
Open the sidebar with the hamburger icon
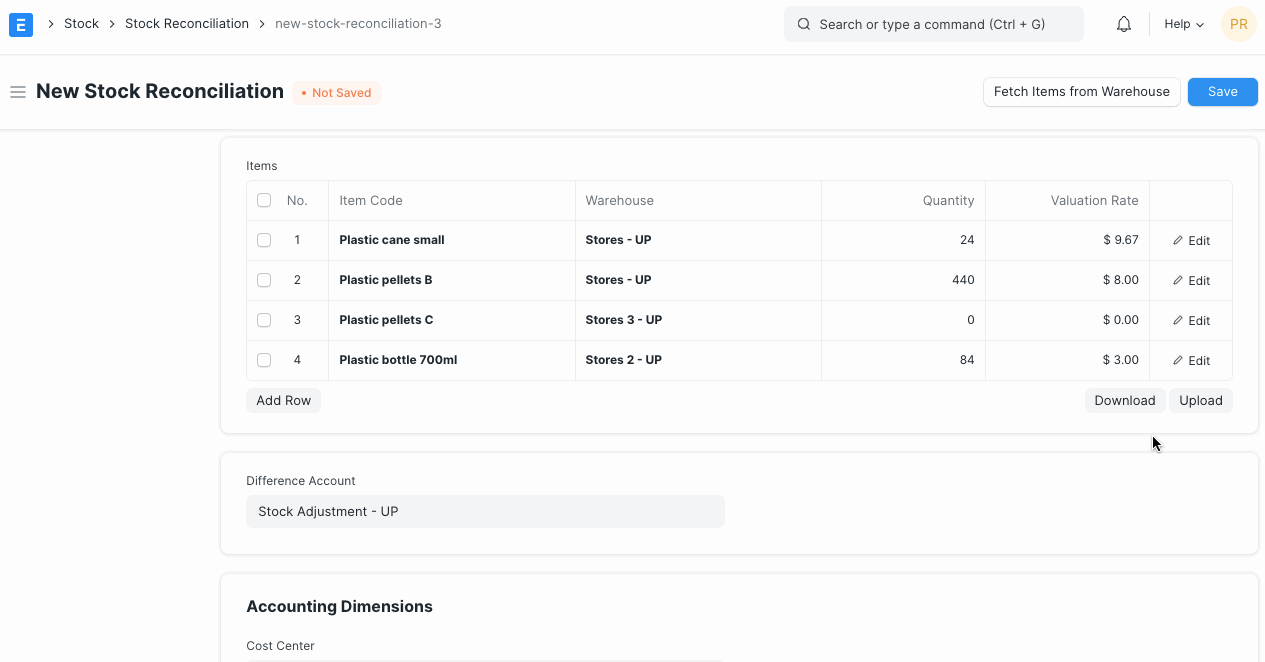18,91
